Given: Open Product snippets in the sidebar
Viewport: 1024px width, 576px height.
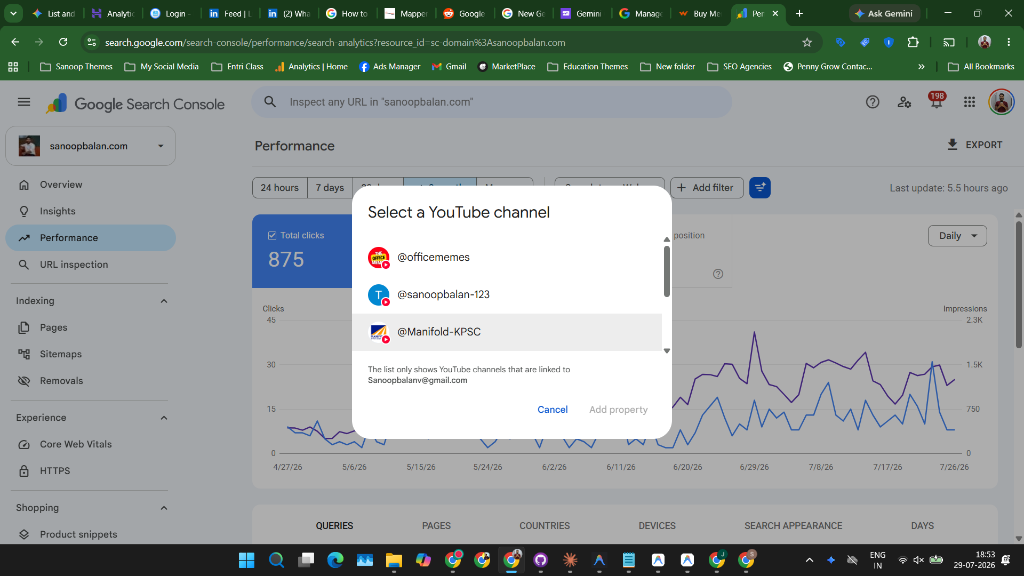Looking at the screenshot, I should 90,534.
